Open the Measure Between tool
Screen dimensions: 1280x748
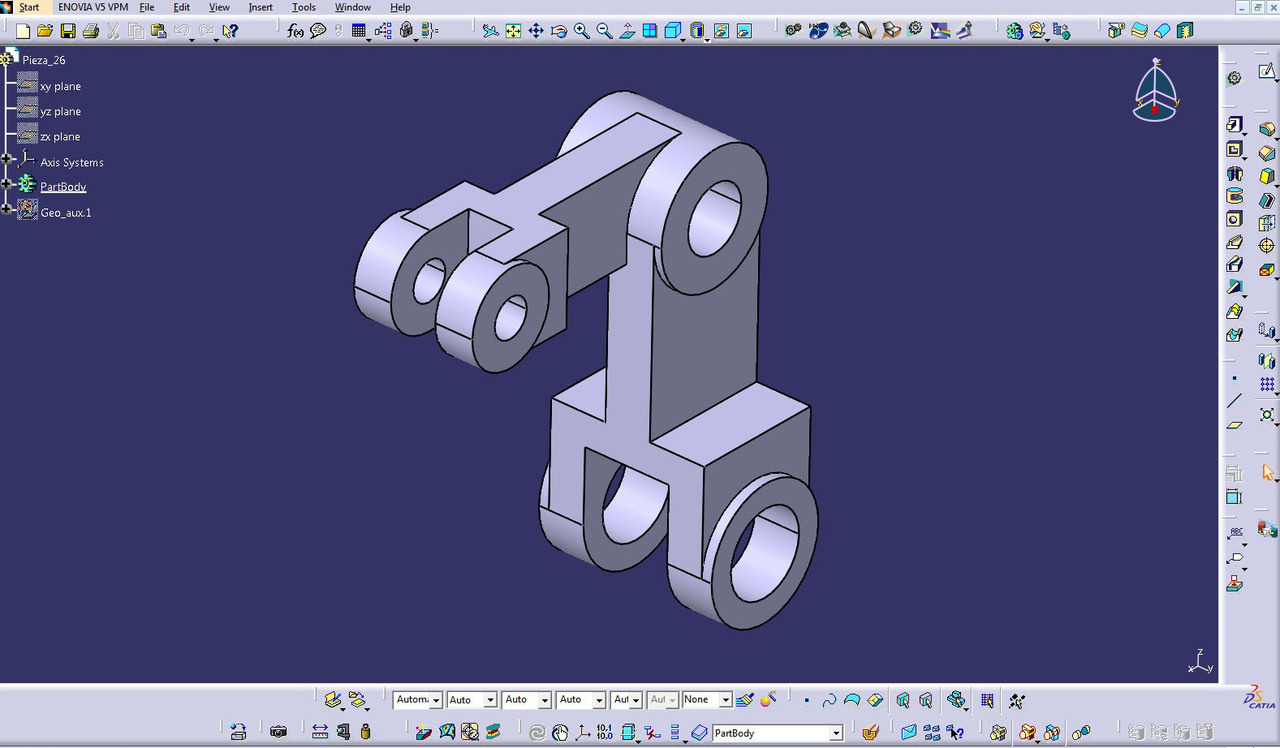(320, 732)
